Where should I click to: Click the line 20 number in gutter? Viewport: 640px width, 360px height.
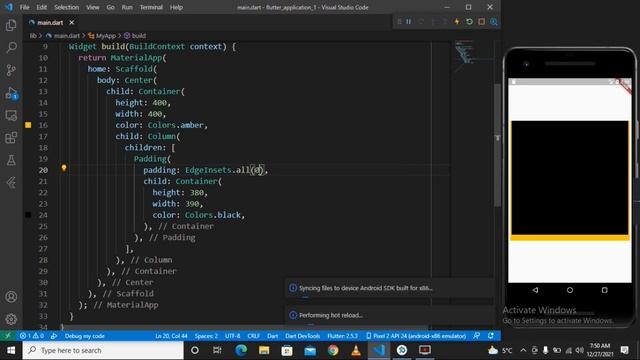(43, 170)
